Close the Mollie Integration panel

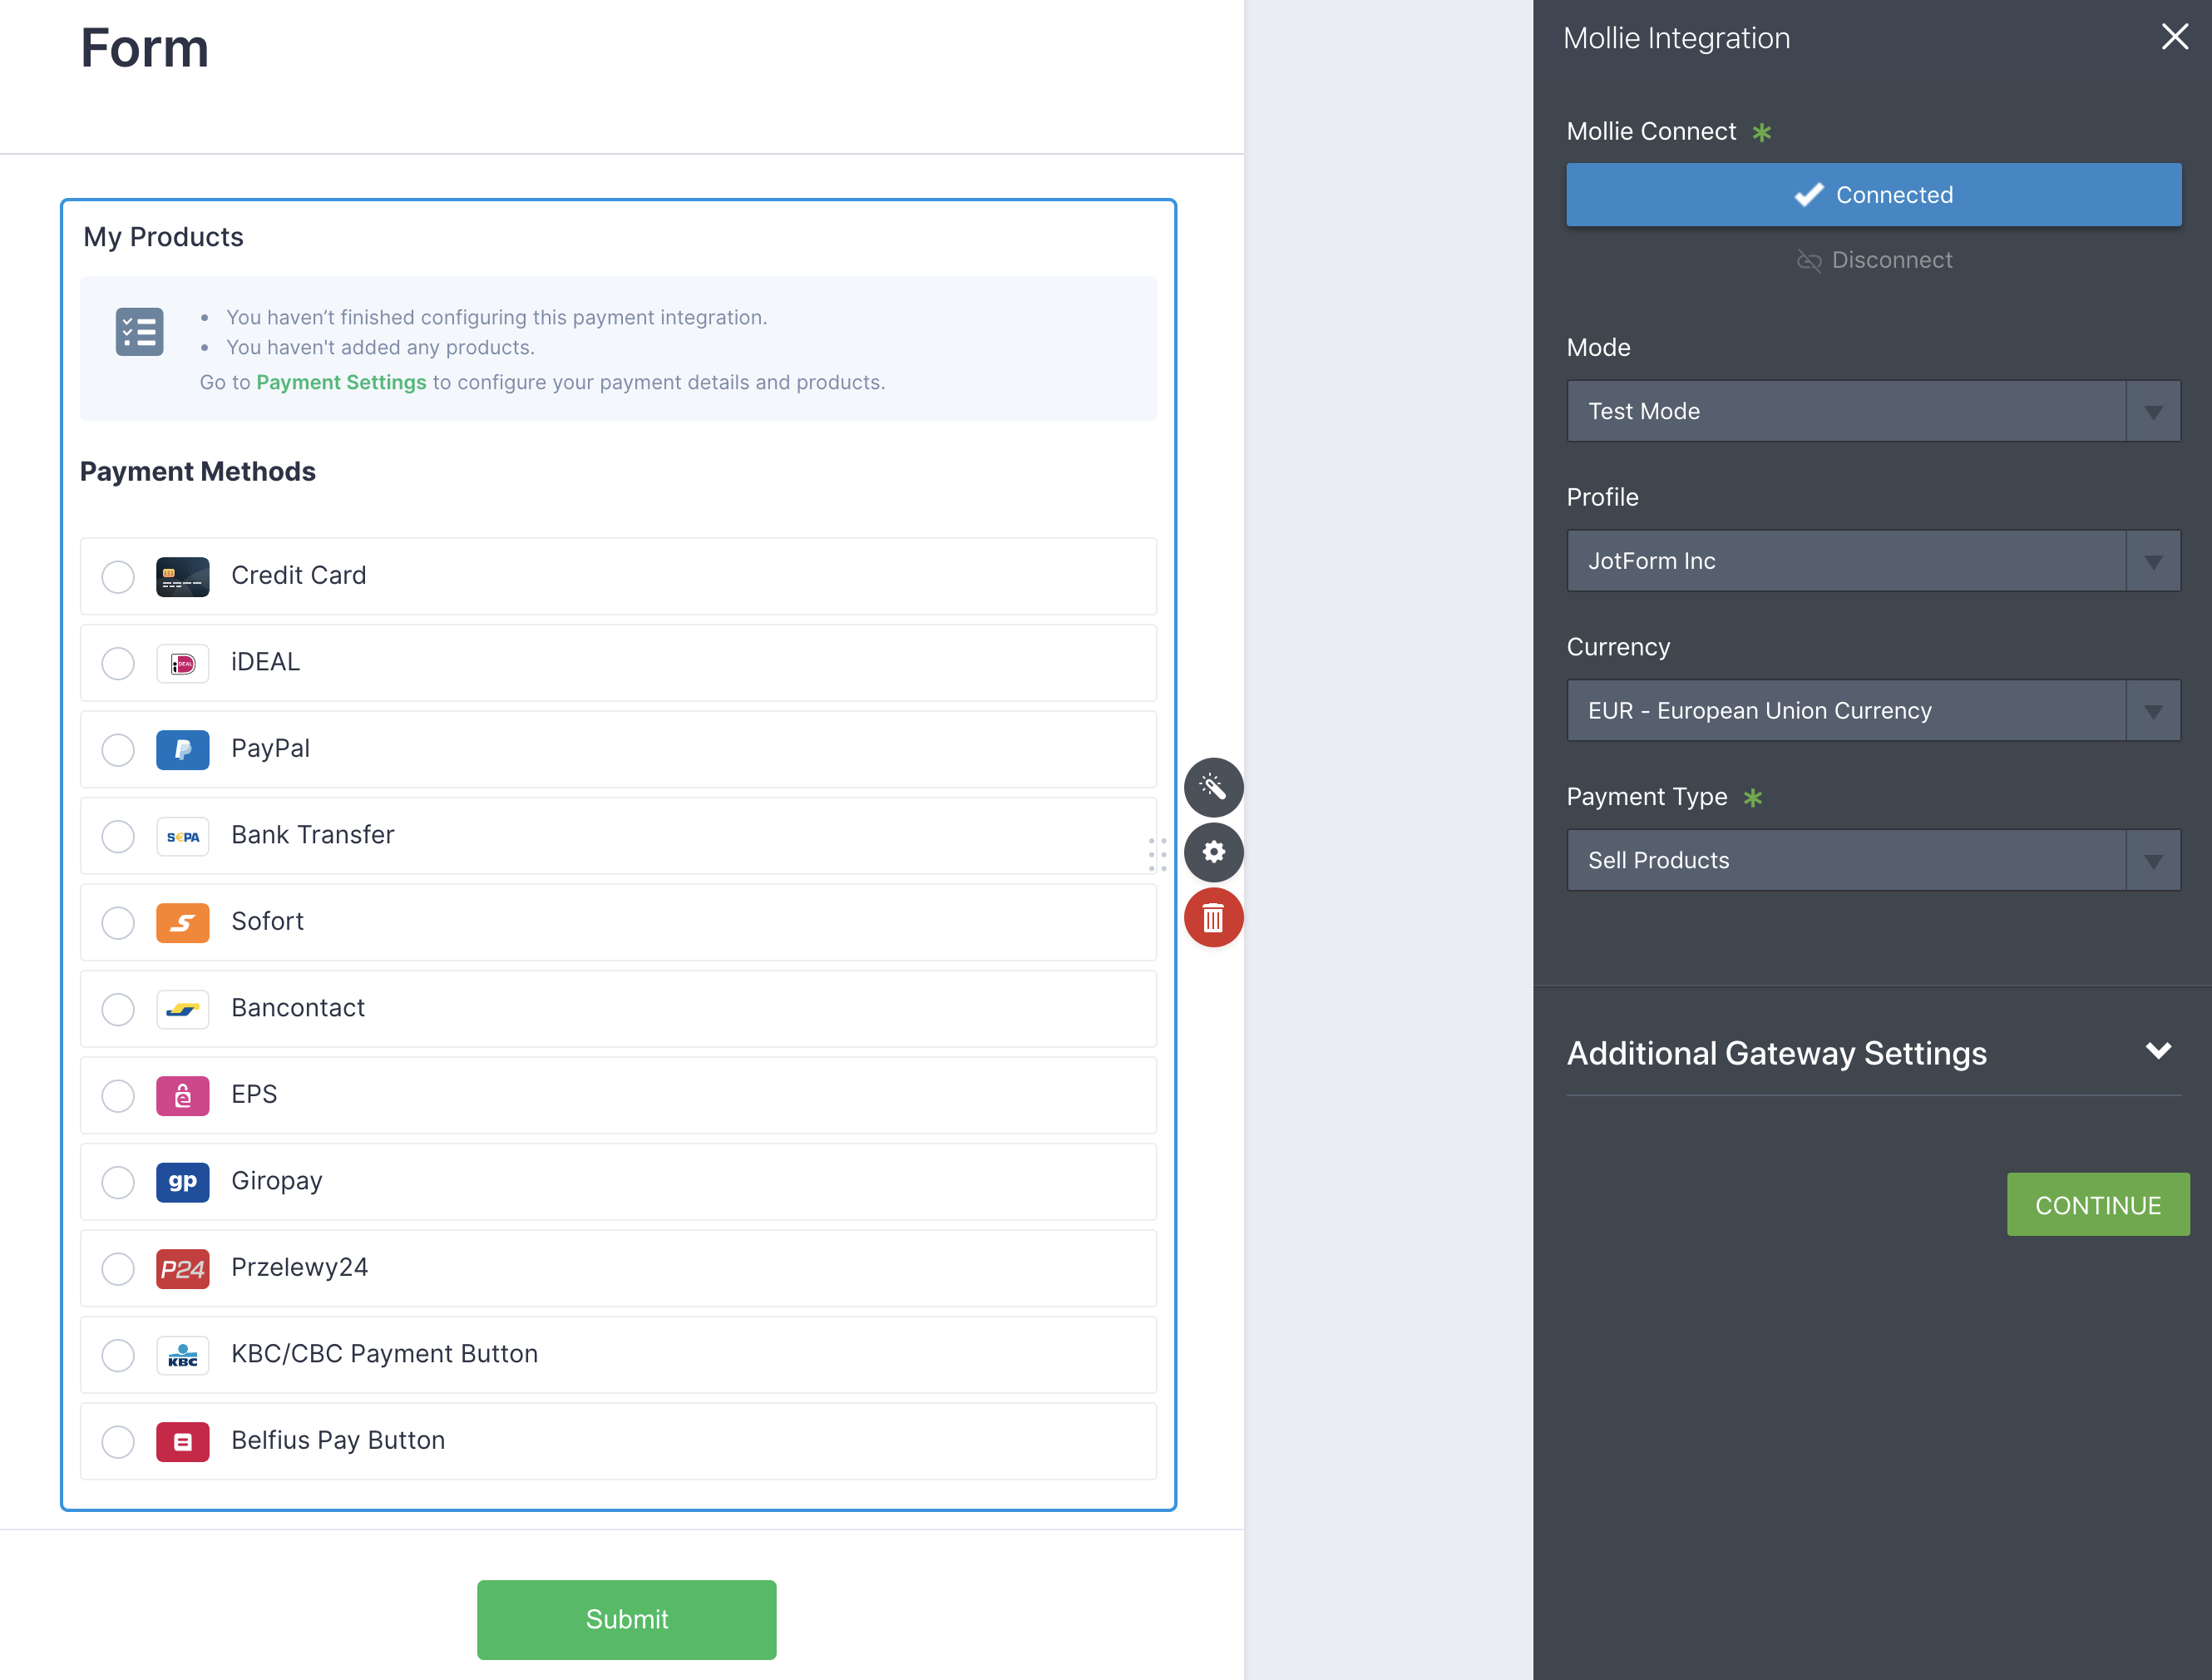tap(2174, 37)
